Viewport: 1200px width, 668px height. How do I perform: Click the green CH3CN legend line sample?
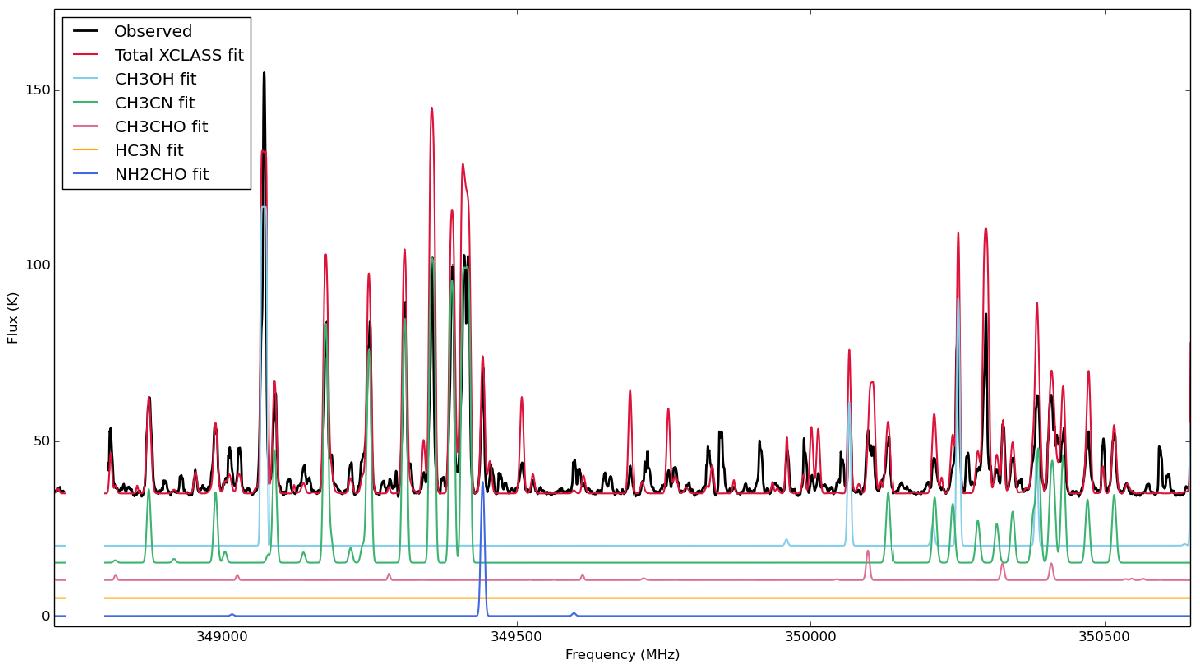(x=86, y=102)
